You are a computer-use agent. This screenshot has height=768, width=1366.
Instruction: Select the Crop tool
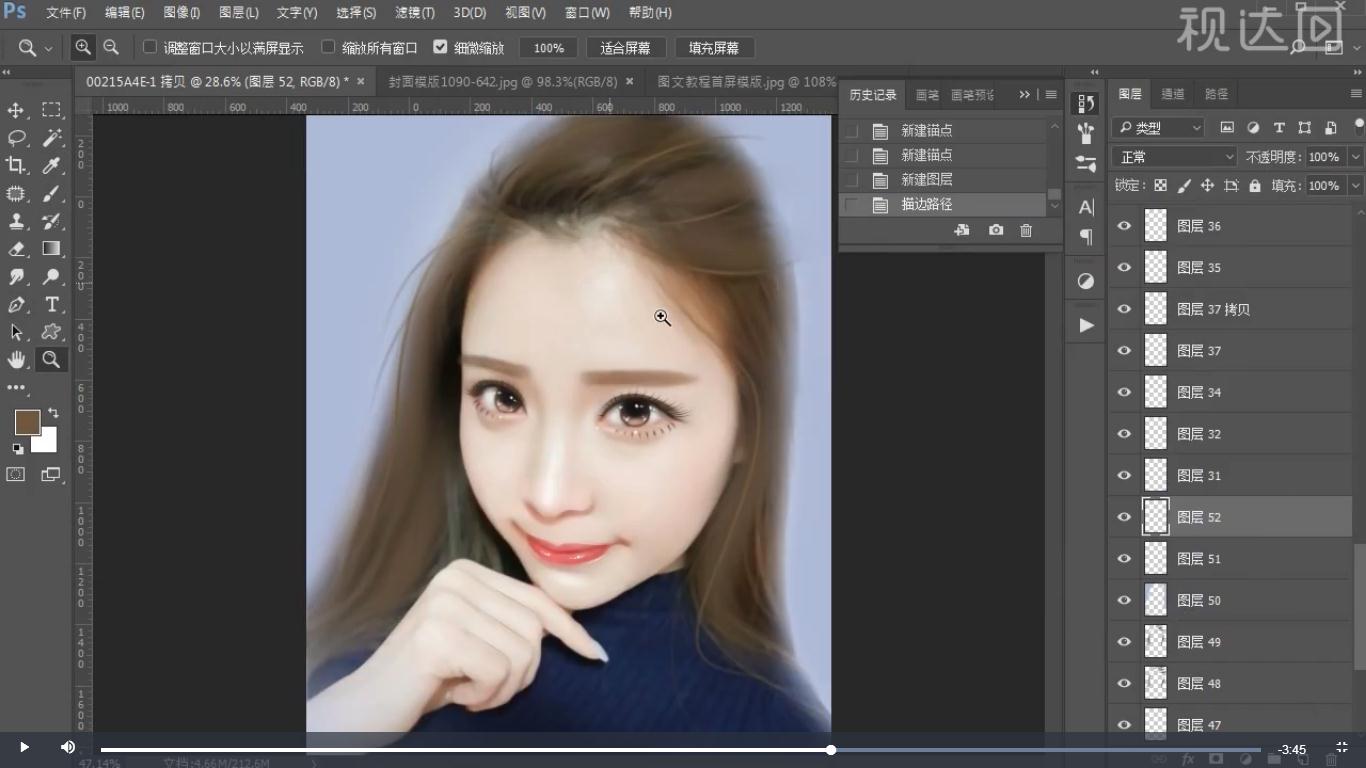click(x=16, y=166)
